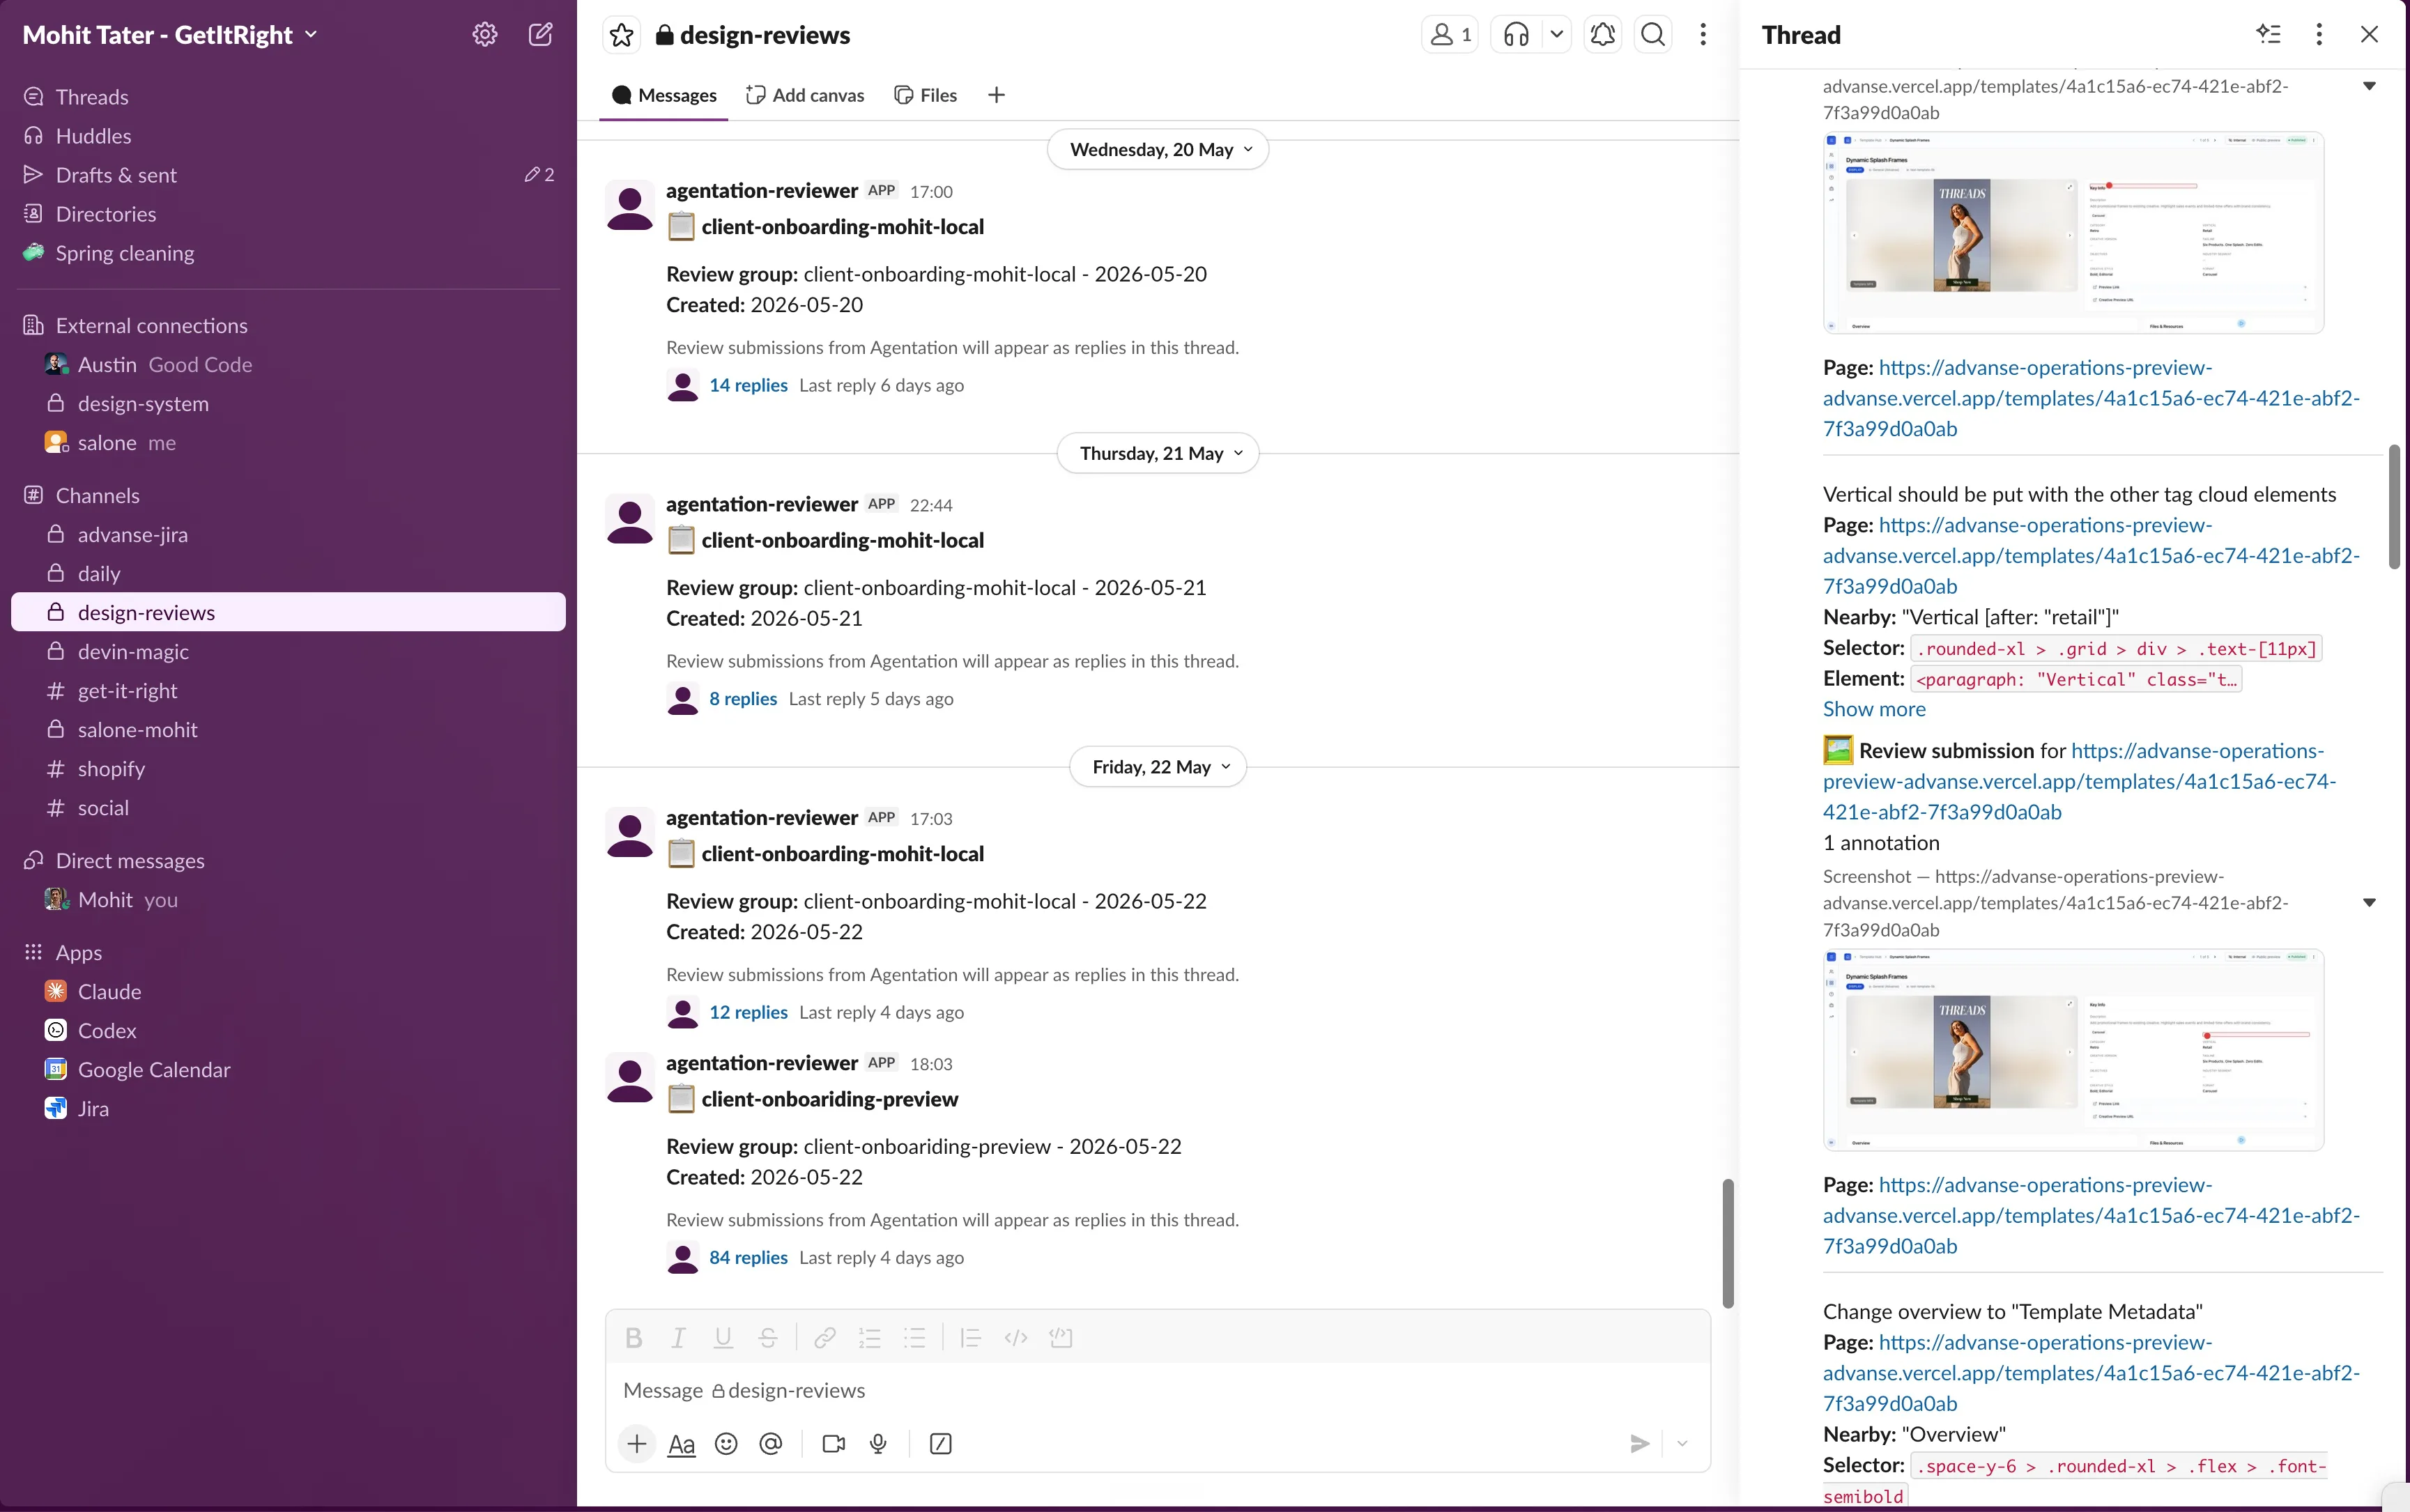
Task: Record a video clip icon
Action: point(833,1443)
